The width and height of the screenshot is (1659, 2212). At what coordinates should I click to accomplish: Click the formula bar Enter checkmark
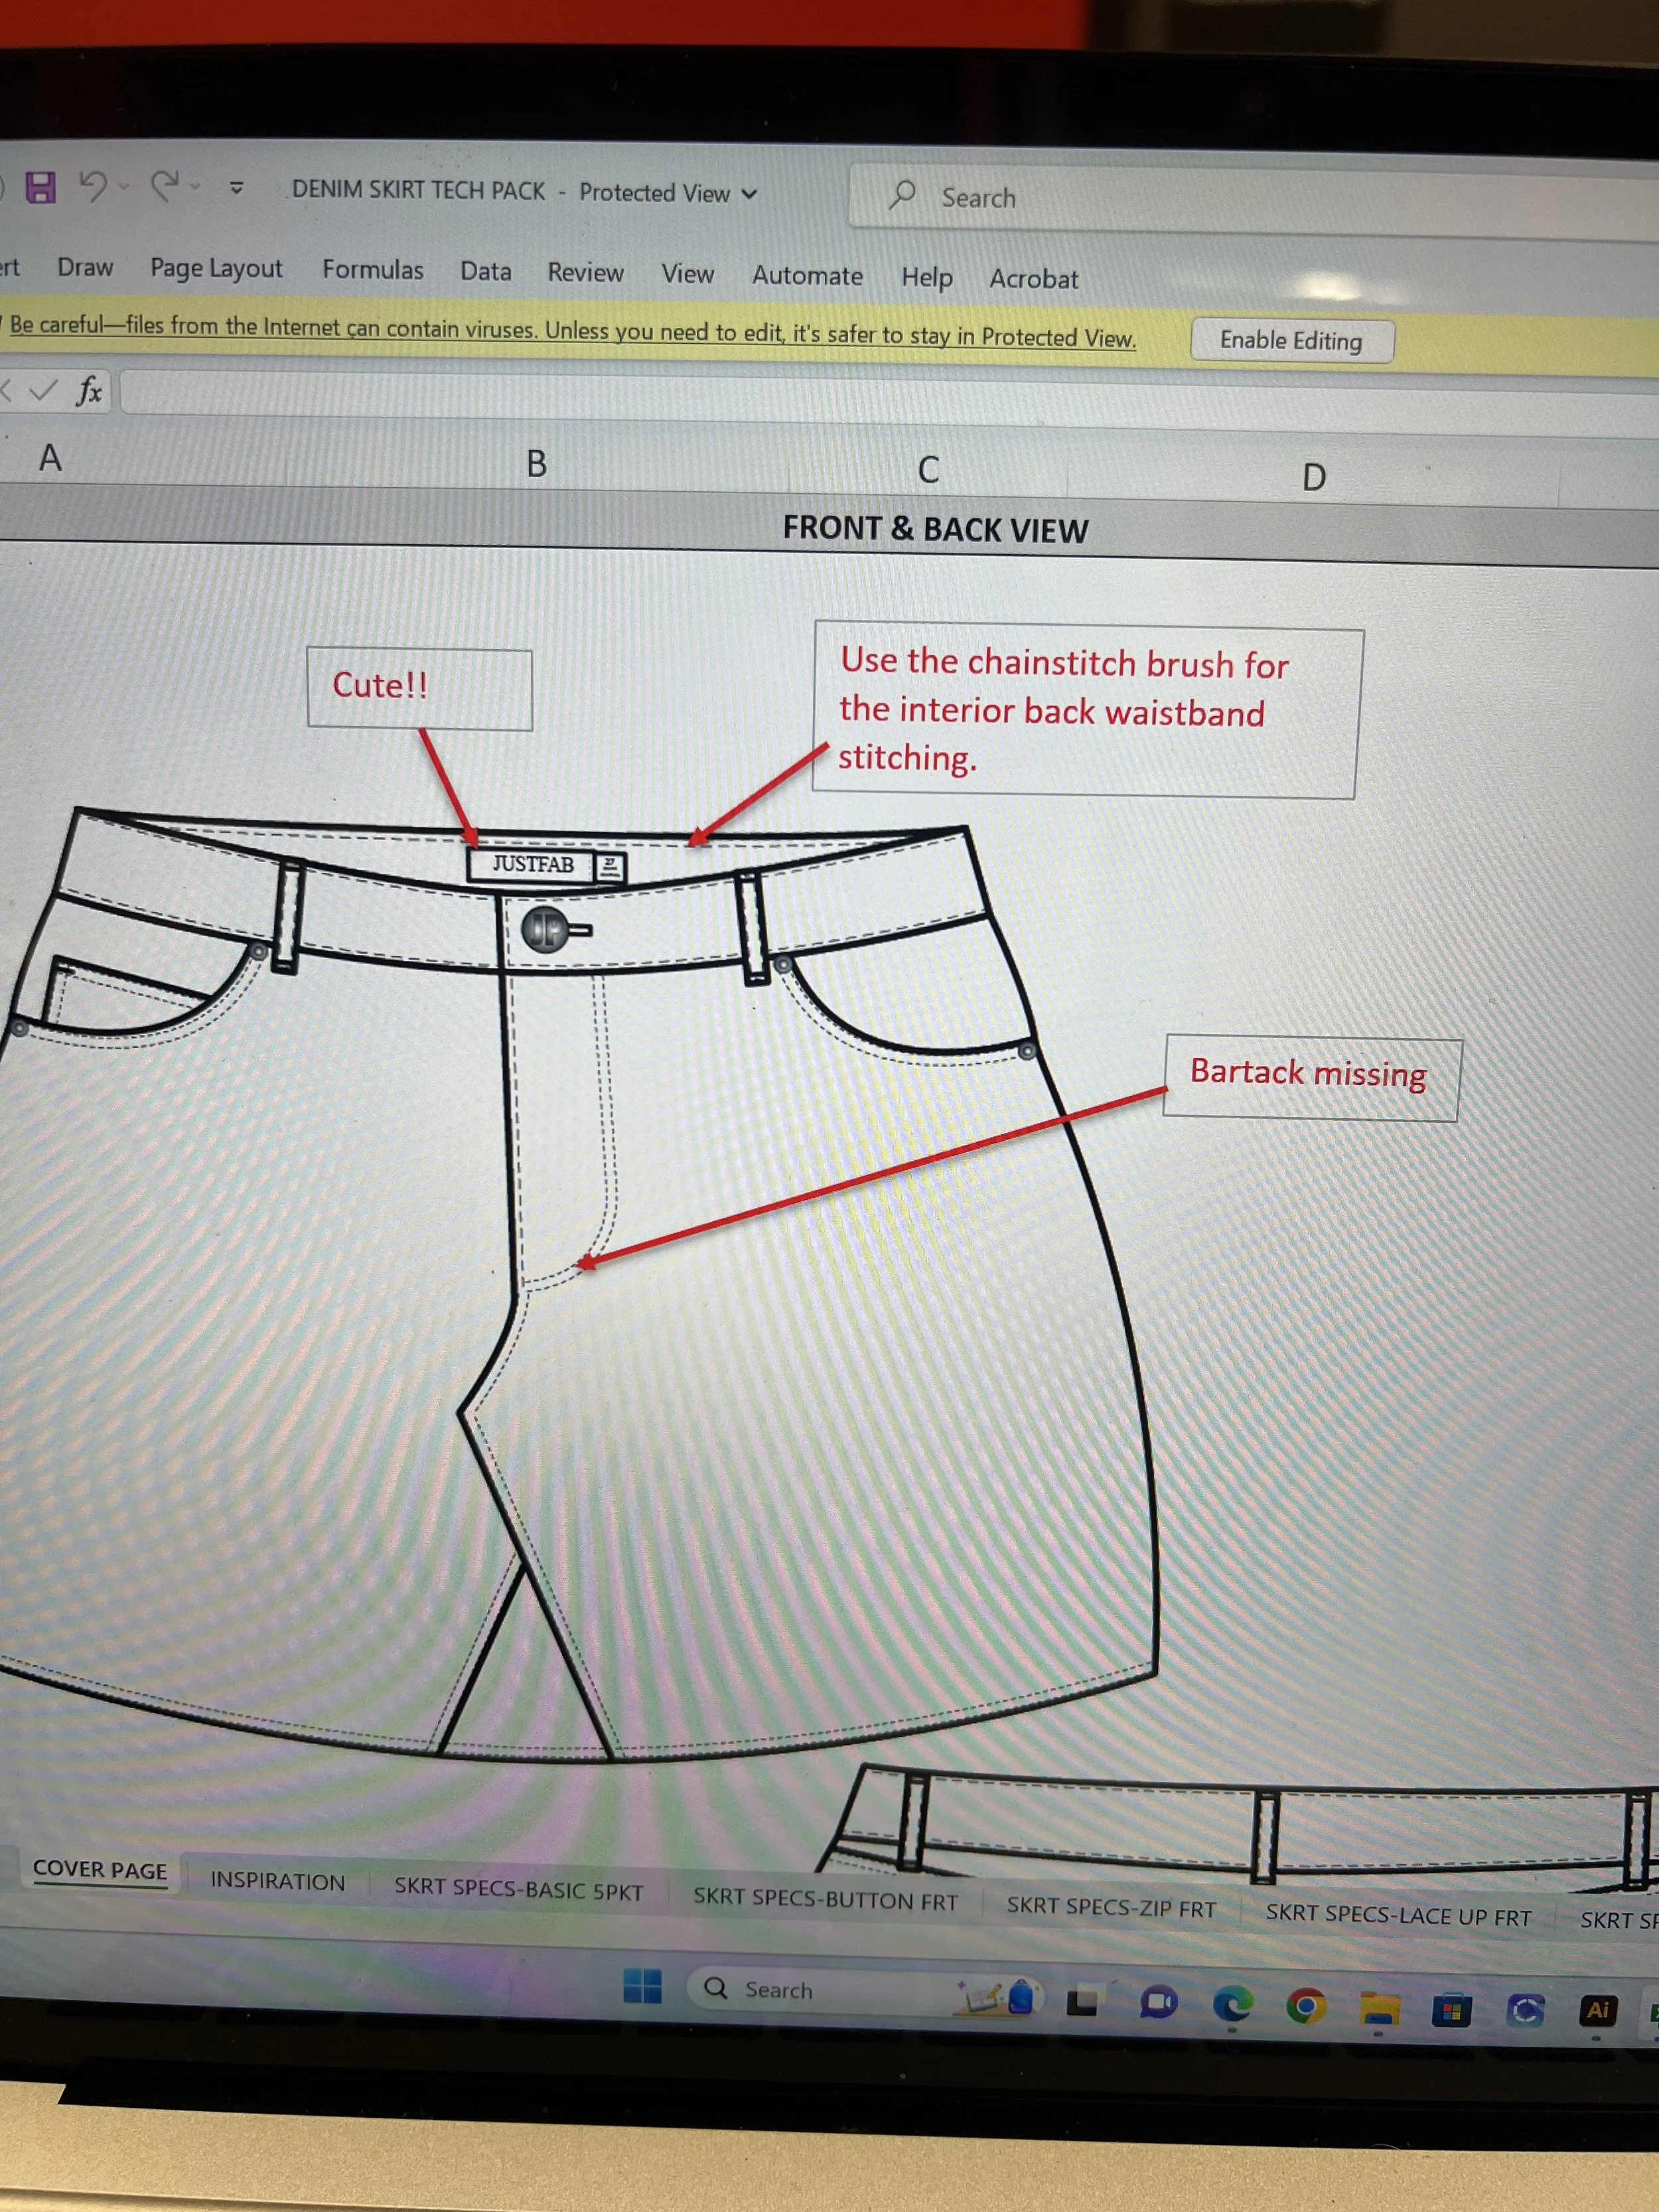(x=43, y=390)
